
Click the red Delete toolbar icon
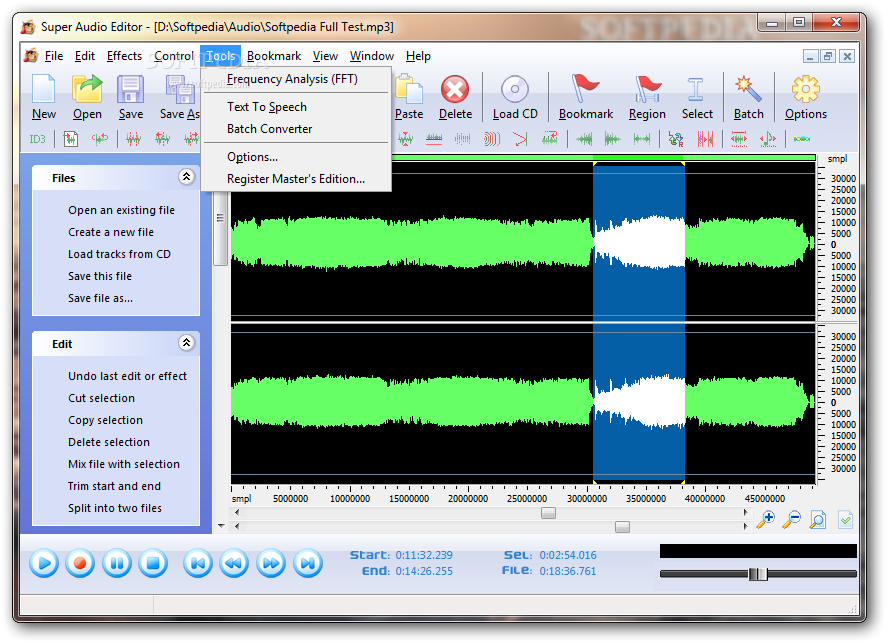[455, 89]
